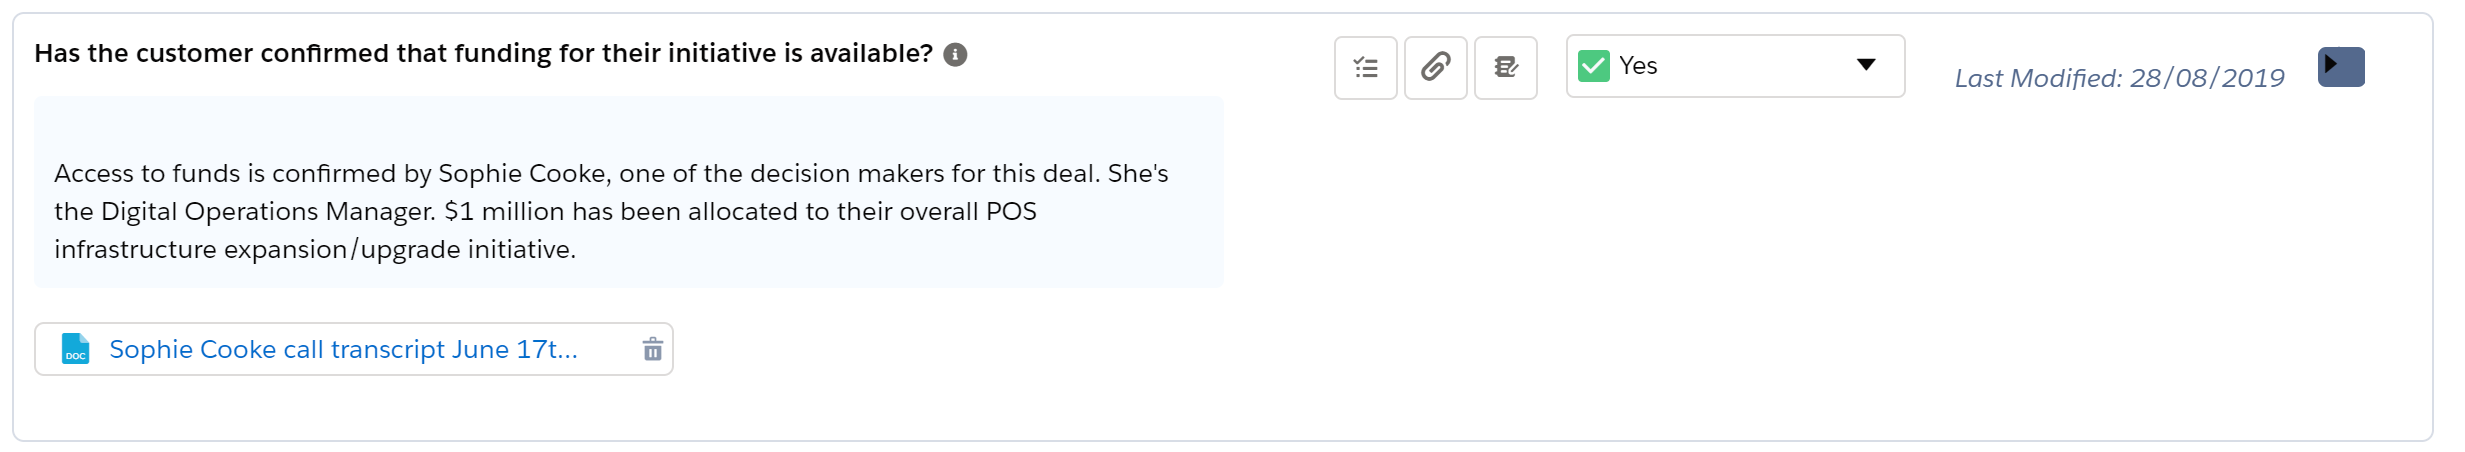The height and width of the screenshot is (452, 2465).
Task: Attach a file using the paperclip icon
Action: [1435, 68]
